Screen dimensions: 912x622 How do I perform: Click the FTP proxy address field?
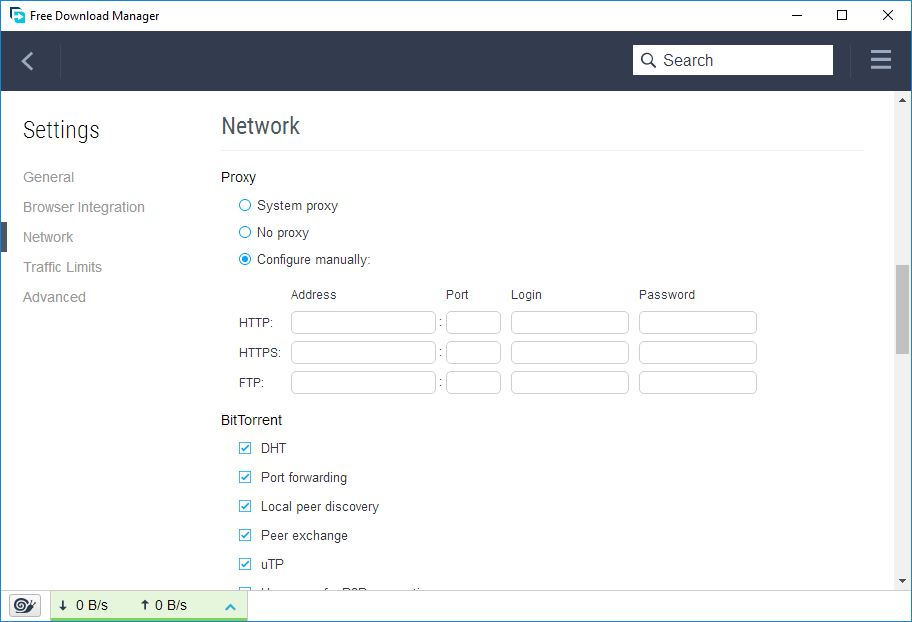tap(363, 382)
